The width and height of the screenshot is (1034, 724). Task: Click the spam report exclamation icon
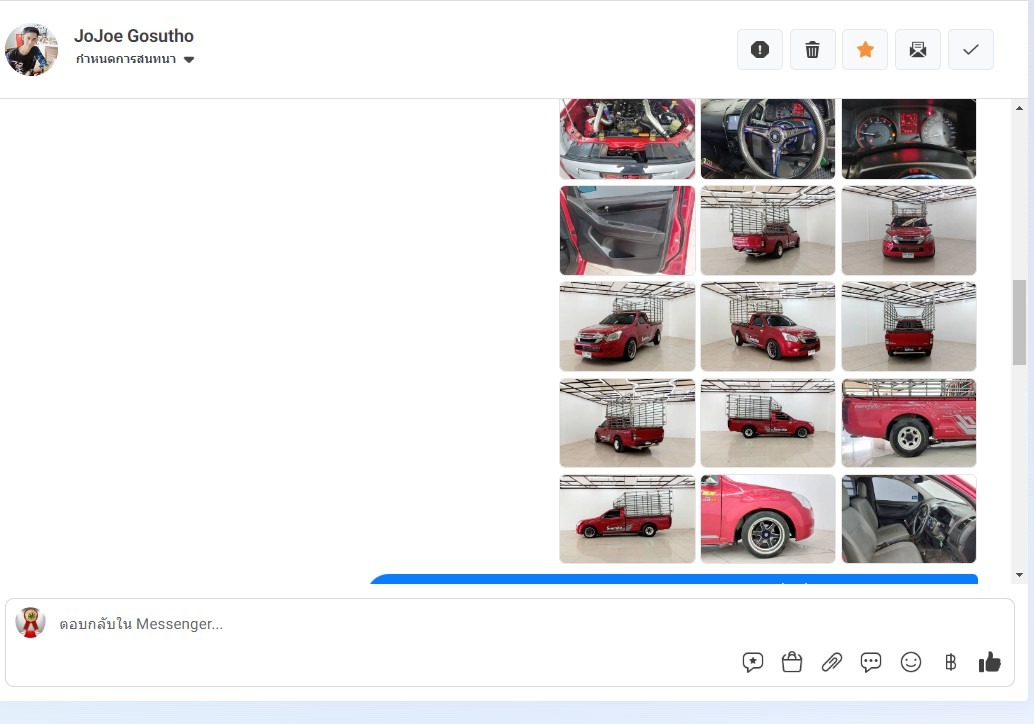point(760,50)
